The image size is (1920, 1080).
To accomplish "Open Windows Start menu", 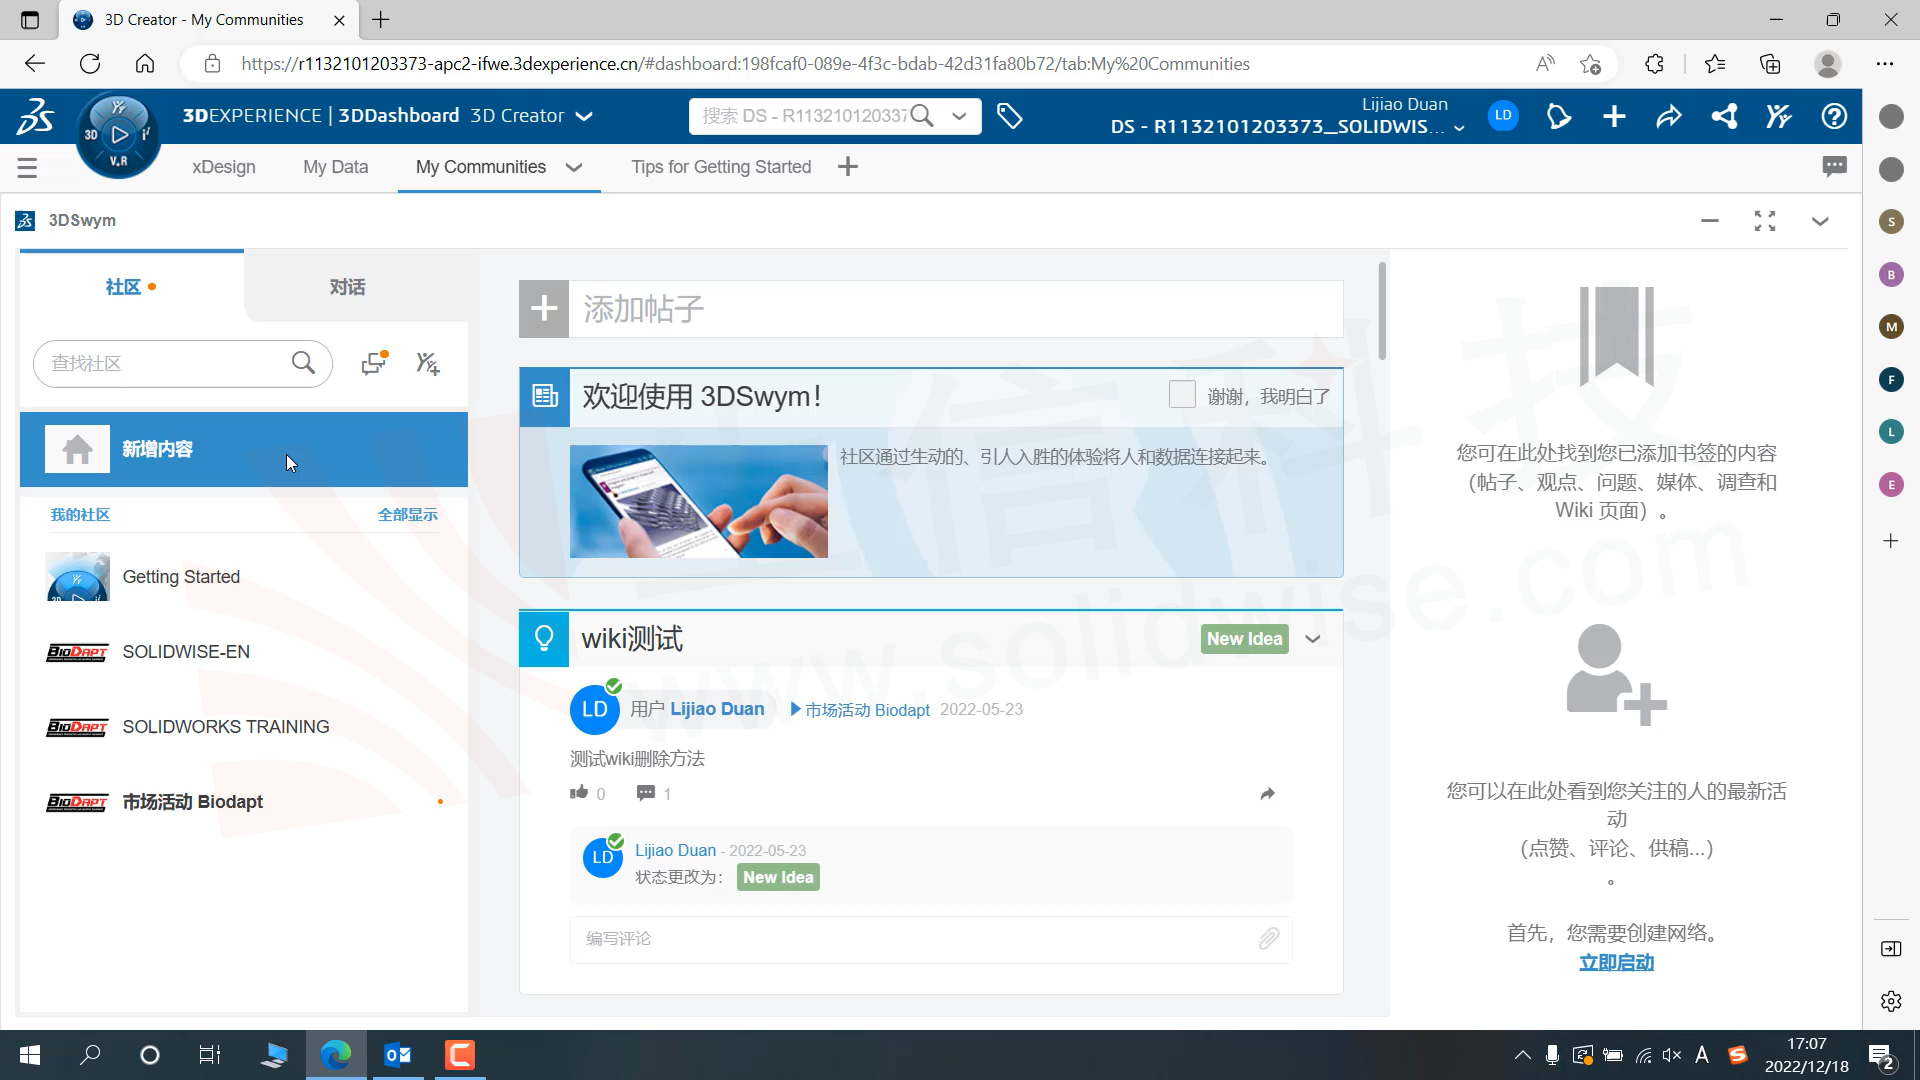I will click(x=30, y=1055).
